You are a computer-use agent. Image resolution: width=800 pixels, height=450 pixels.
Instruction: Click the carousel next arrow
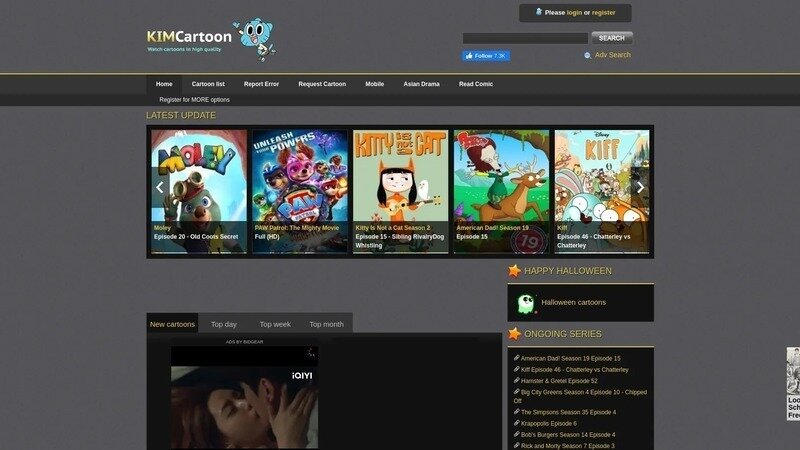(641, 188)
